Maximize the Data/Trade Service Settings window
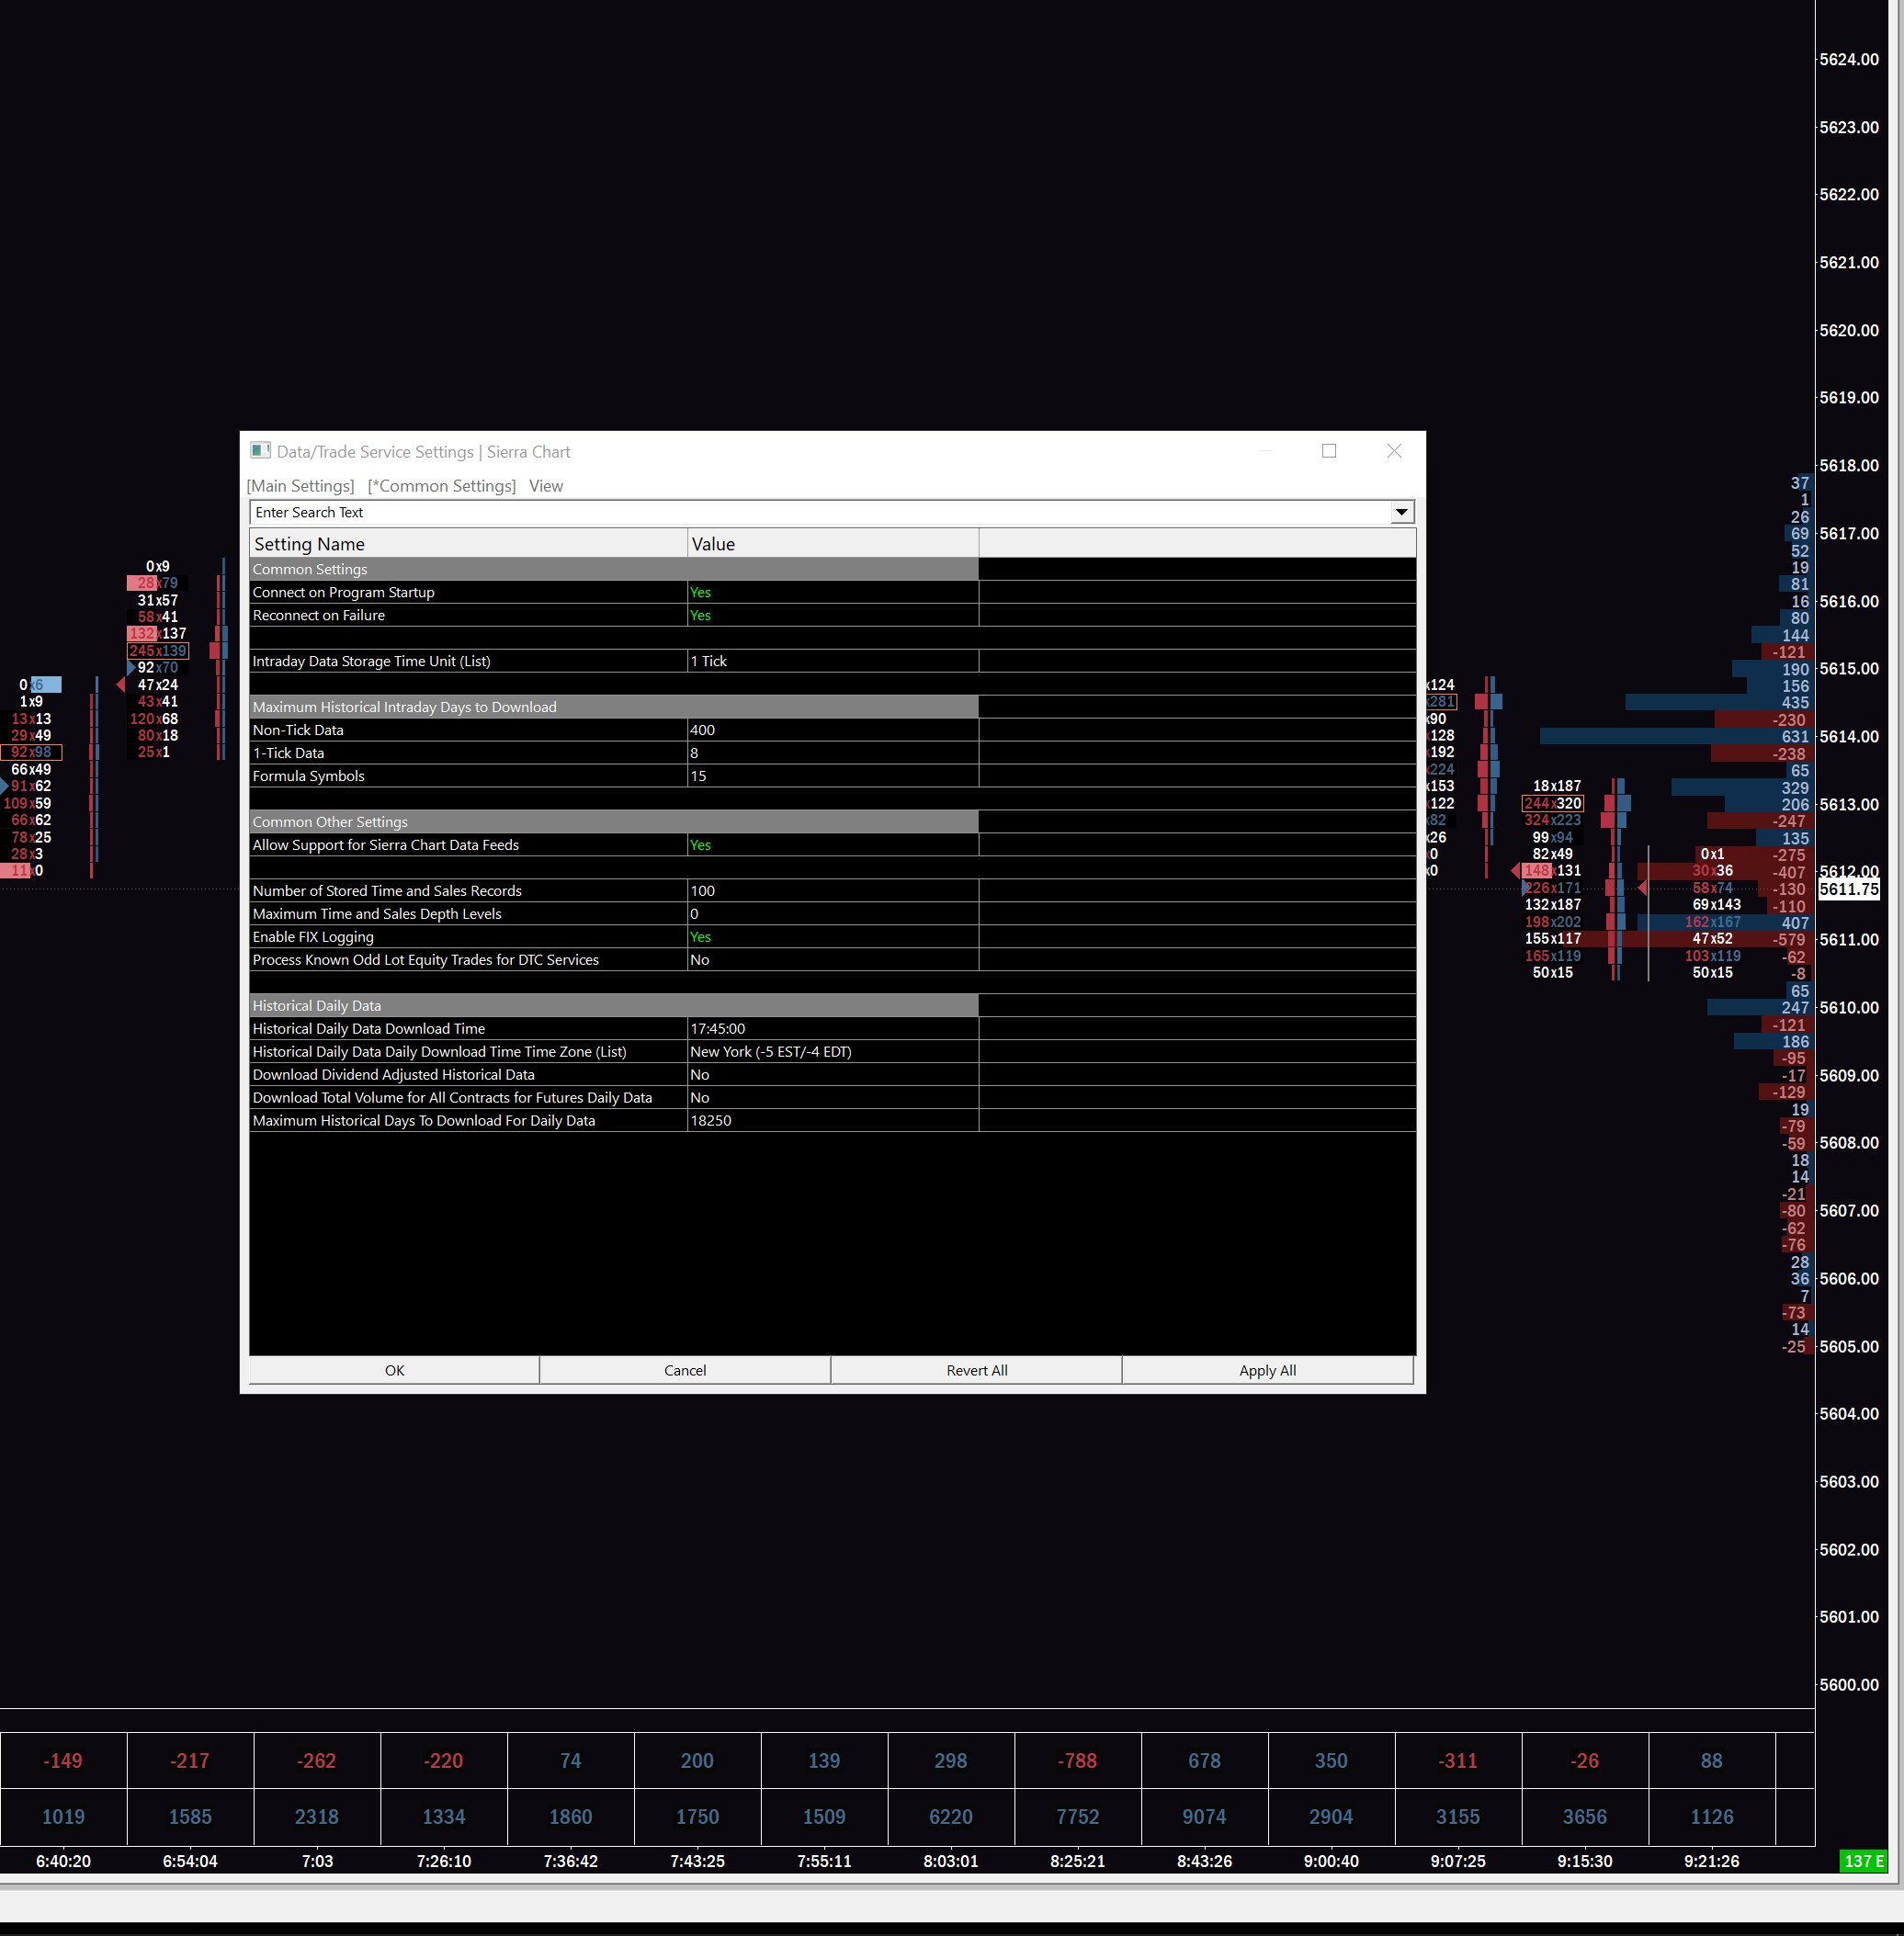Image resolution: width=1904 pixels, height=1936 pixels. click(1328, 451)
